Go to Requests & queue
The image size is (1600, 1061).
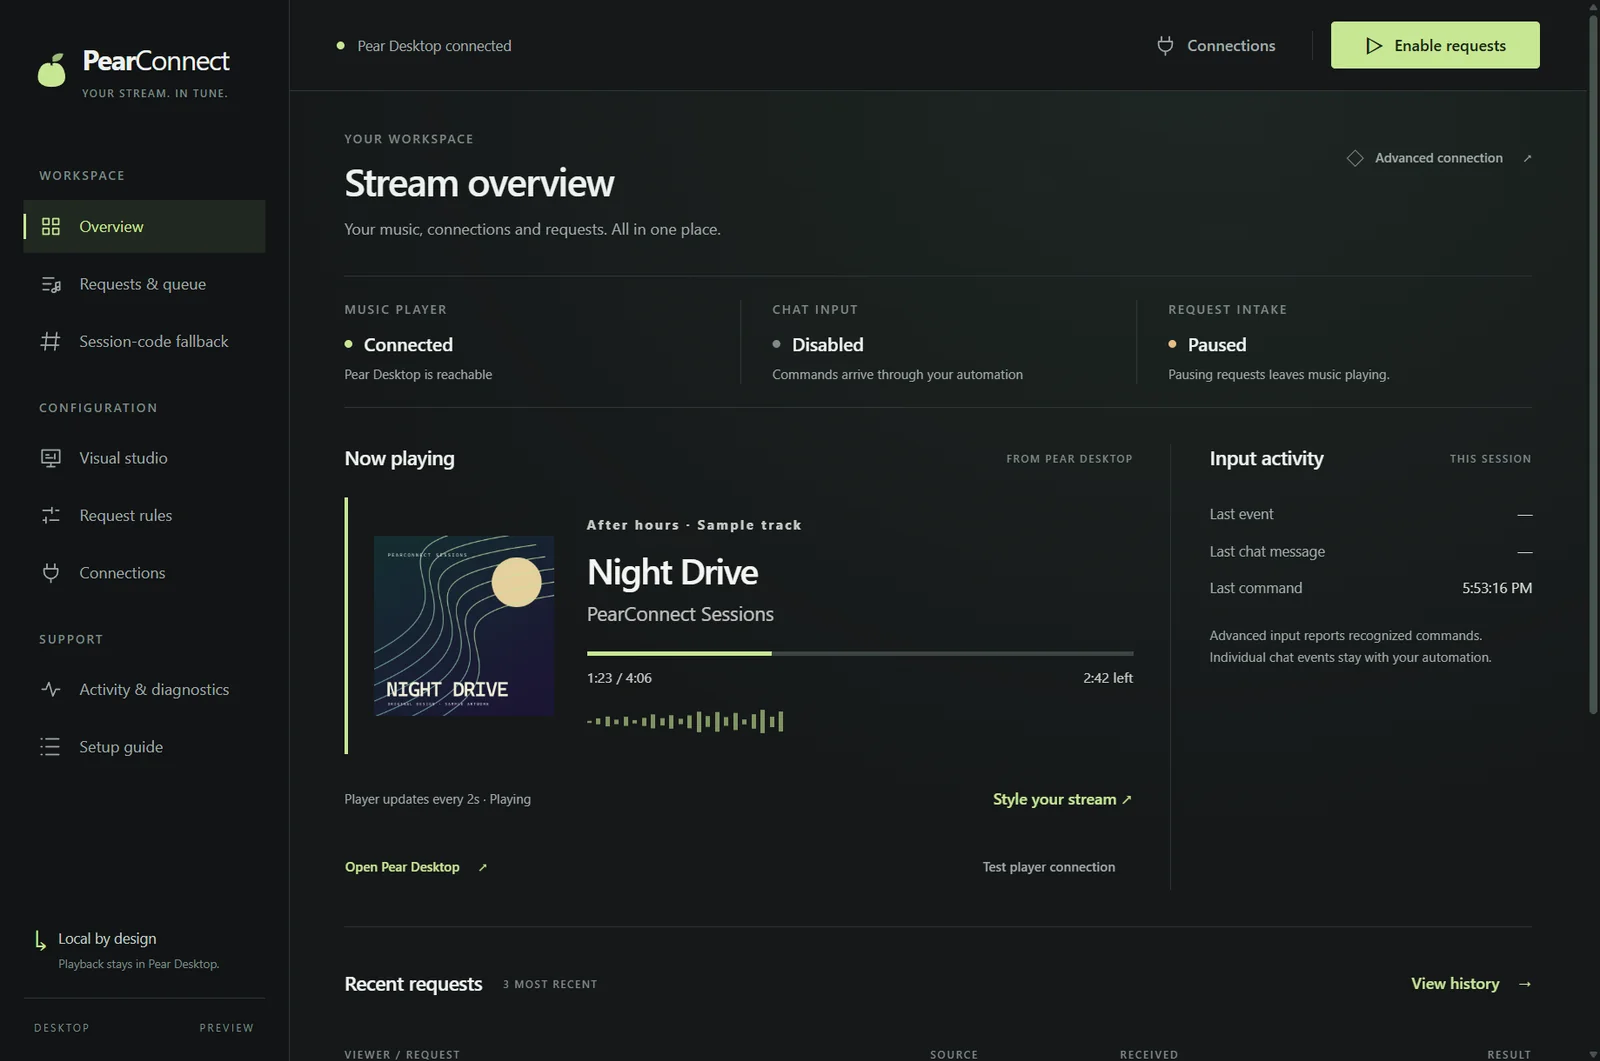pos(144,284)
